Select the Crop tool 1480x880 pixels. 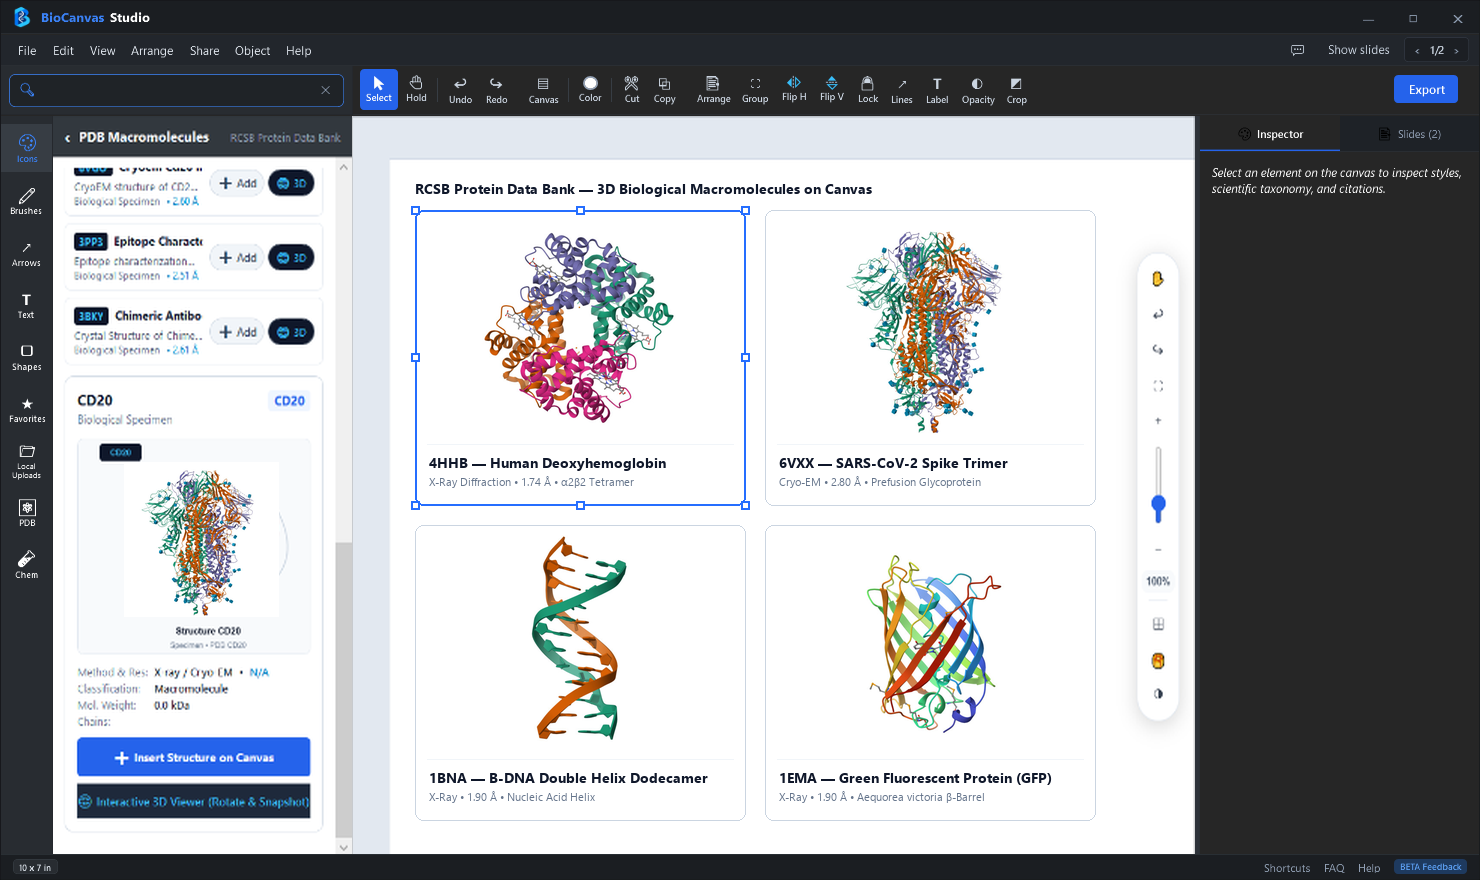pos(1016,89)
